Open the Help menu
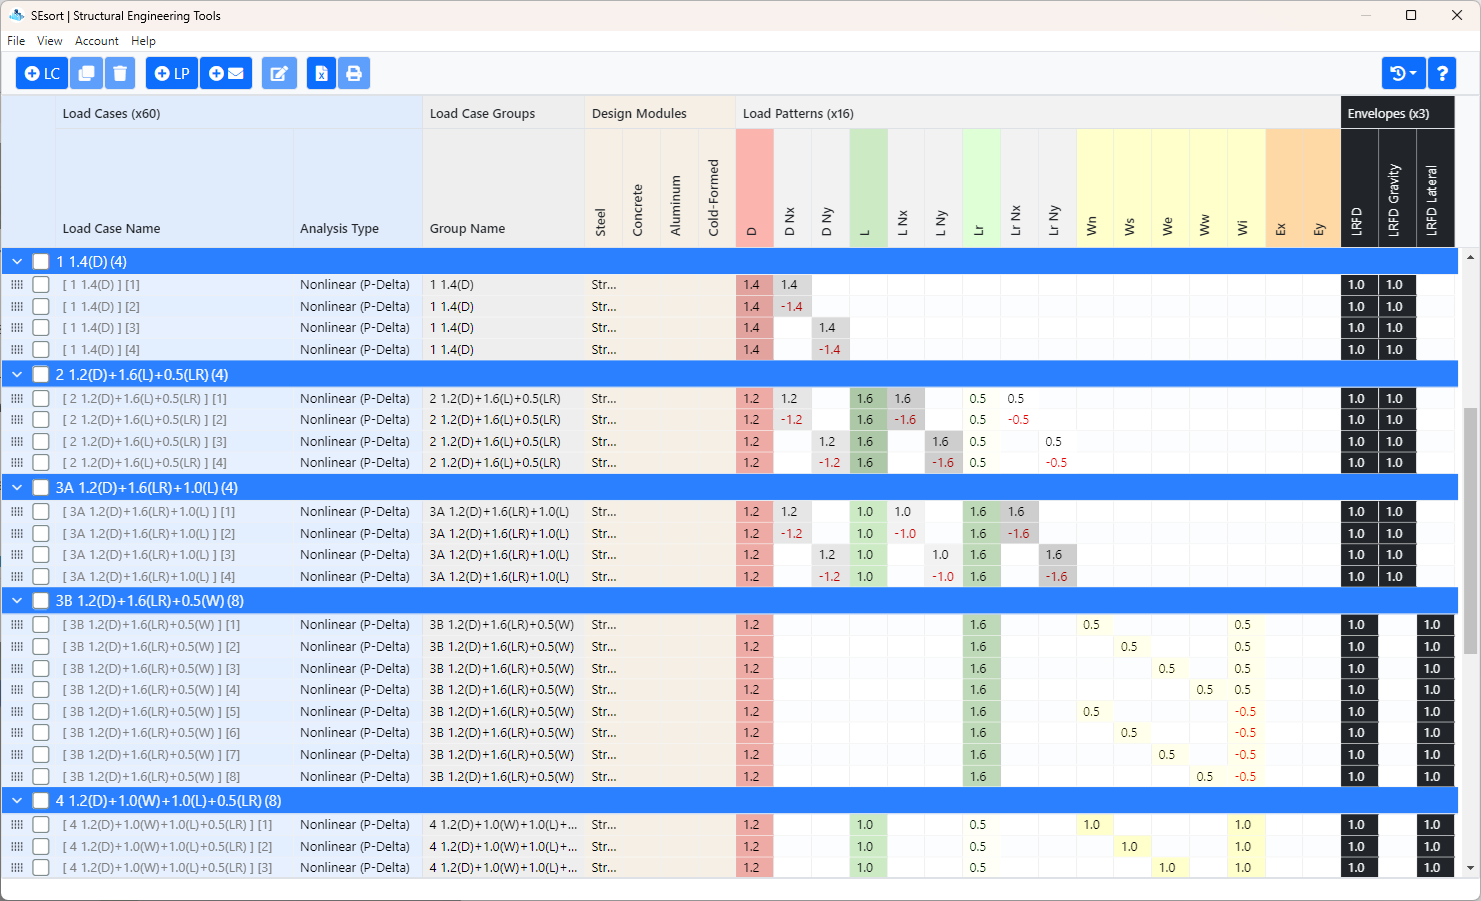This screenshot has height=901, width=1481. [x=143, y=41]
